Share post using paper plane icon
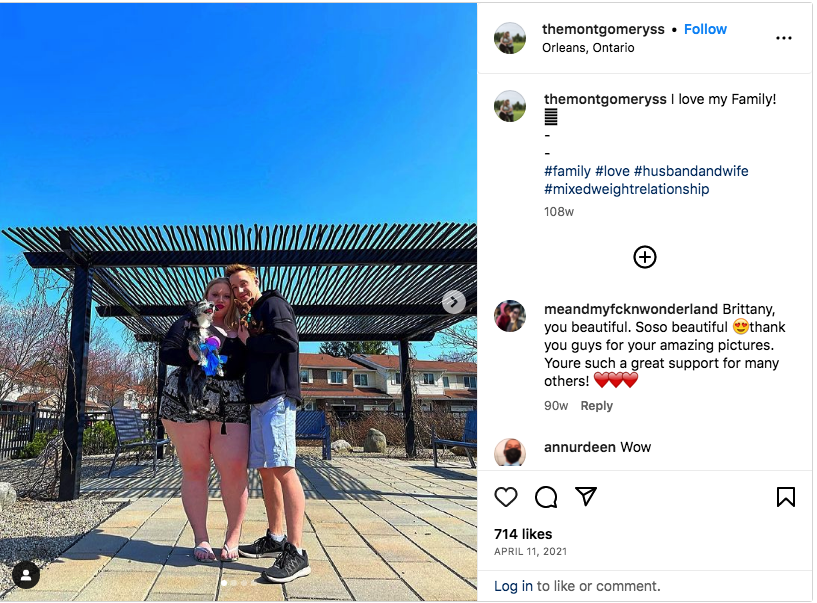Image resolution: width=817 pixels, height=603 pixels. tap(586, 496)
